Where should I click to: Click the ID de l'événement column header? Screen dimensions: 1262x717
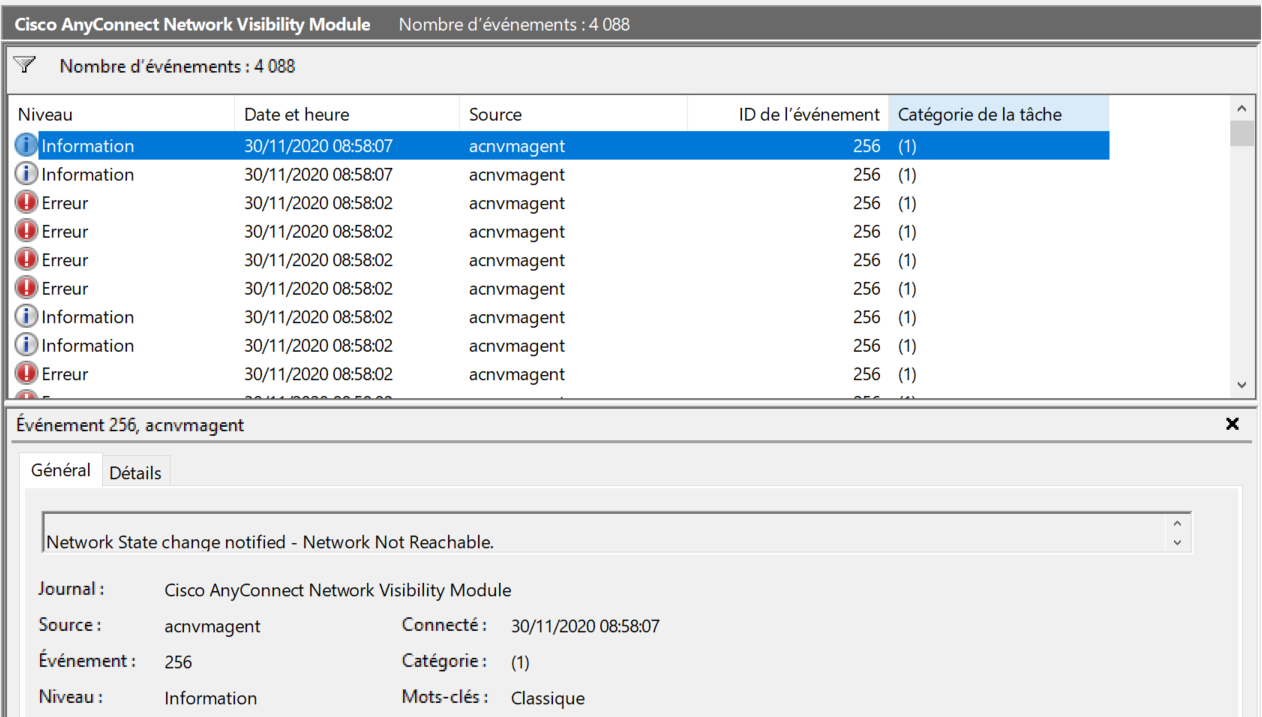[788, 114]
